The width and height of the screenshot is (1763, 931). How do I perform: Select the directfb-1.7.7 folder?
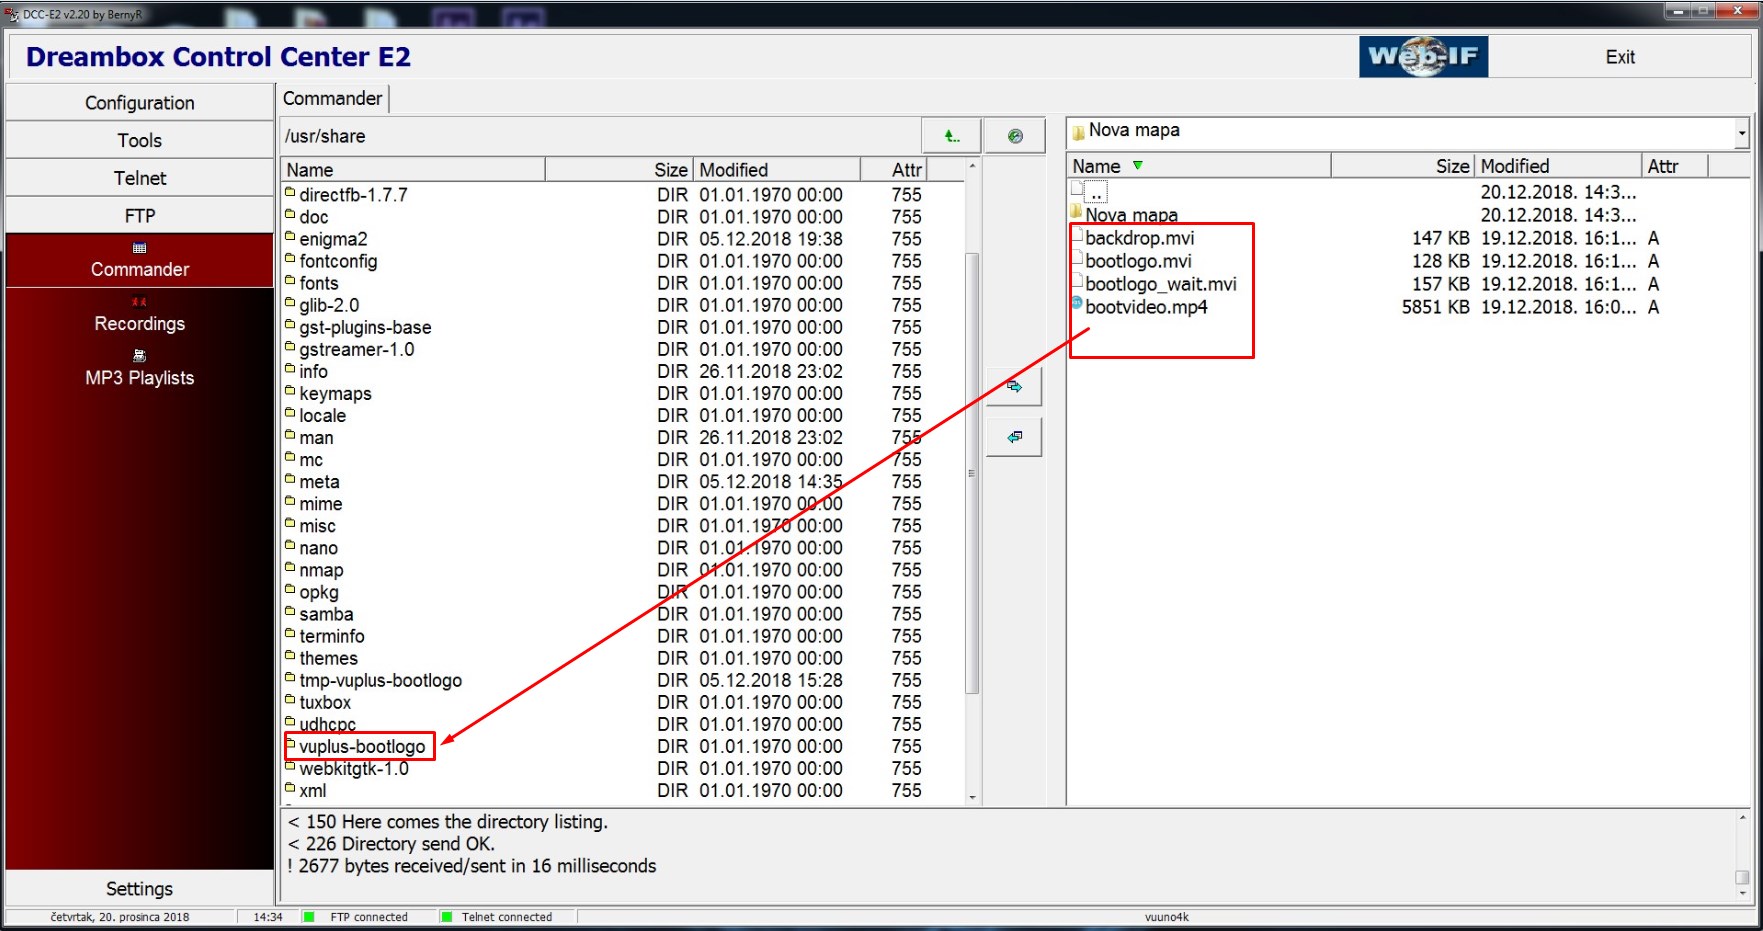click(353, 195)
